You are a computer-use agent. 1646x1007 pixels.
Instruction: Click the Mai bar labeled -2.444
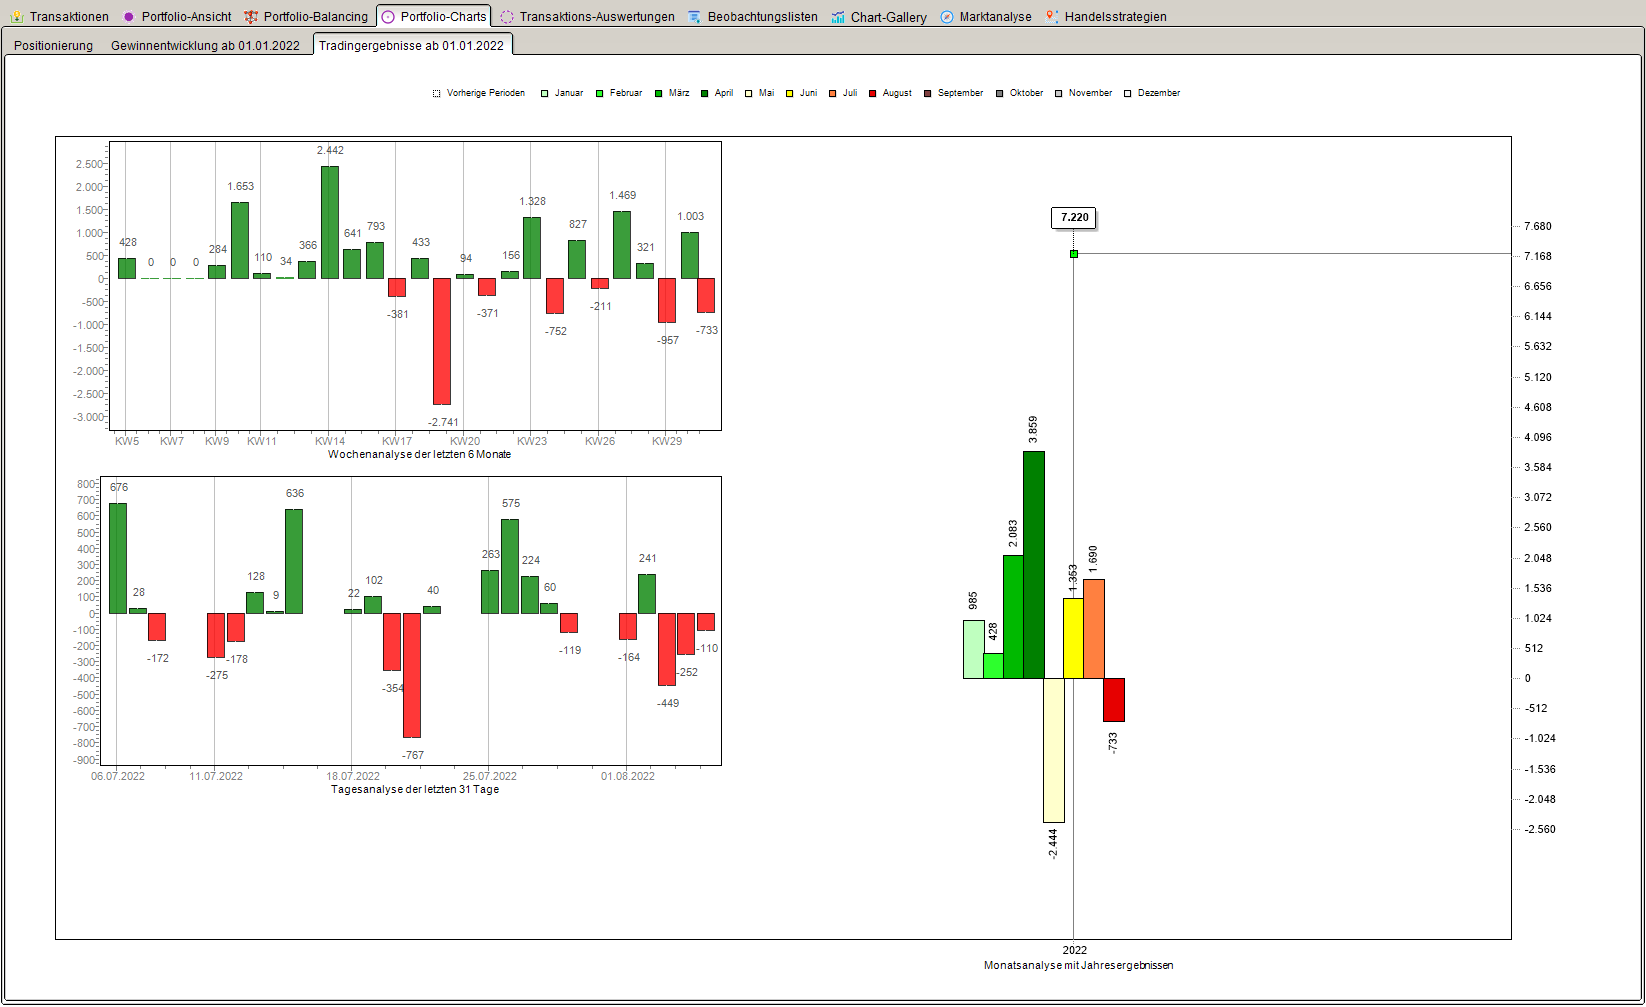(1054, 750)
